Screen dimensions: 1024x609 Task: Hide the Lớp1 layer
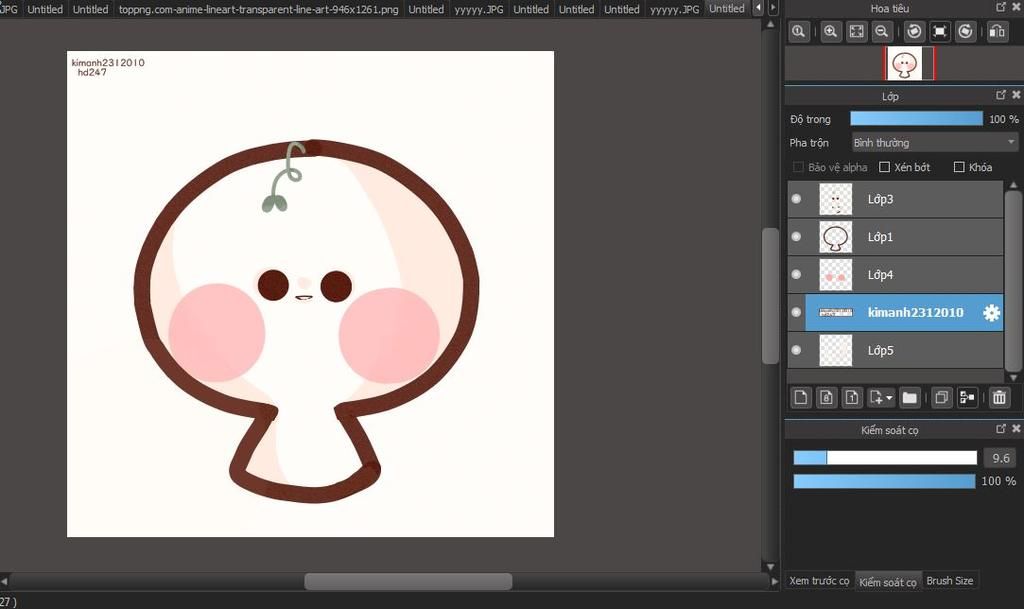[796, 236]
